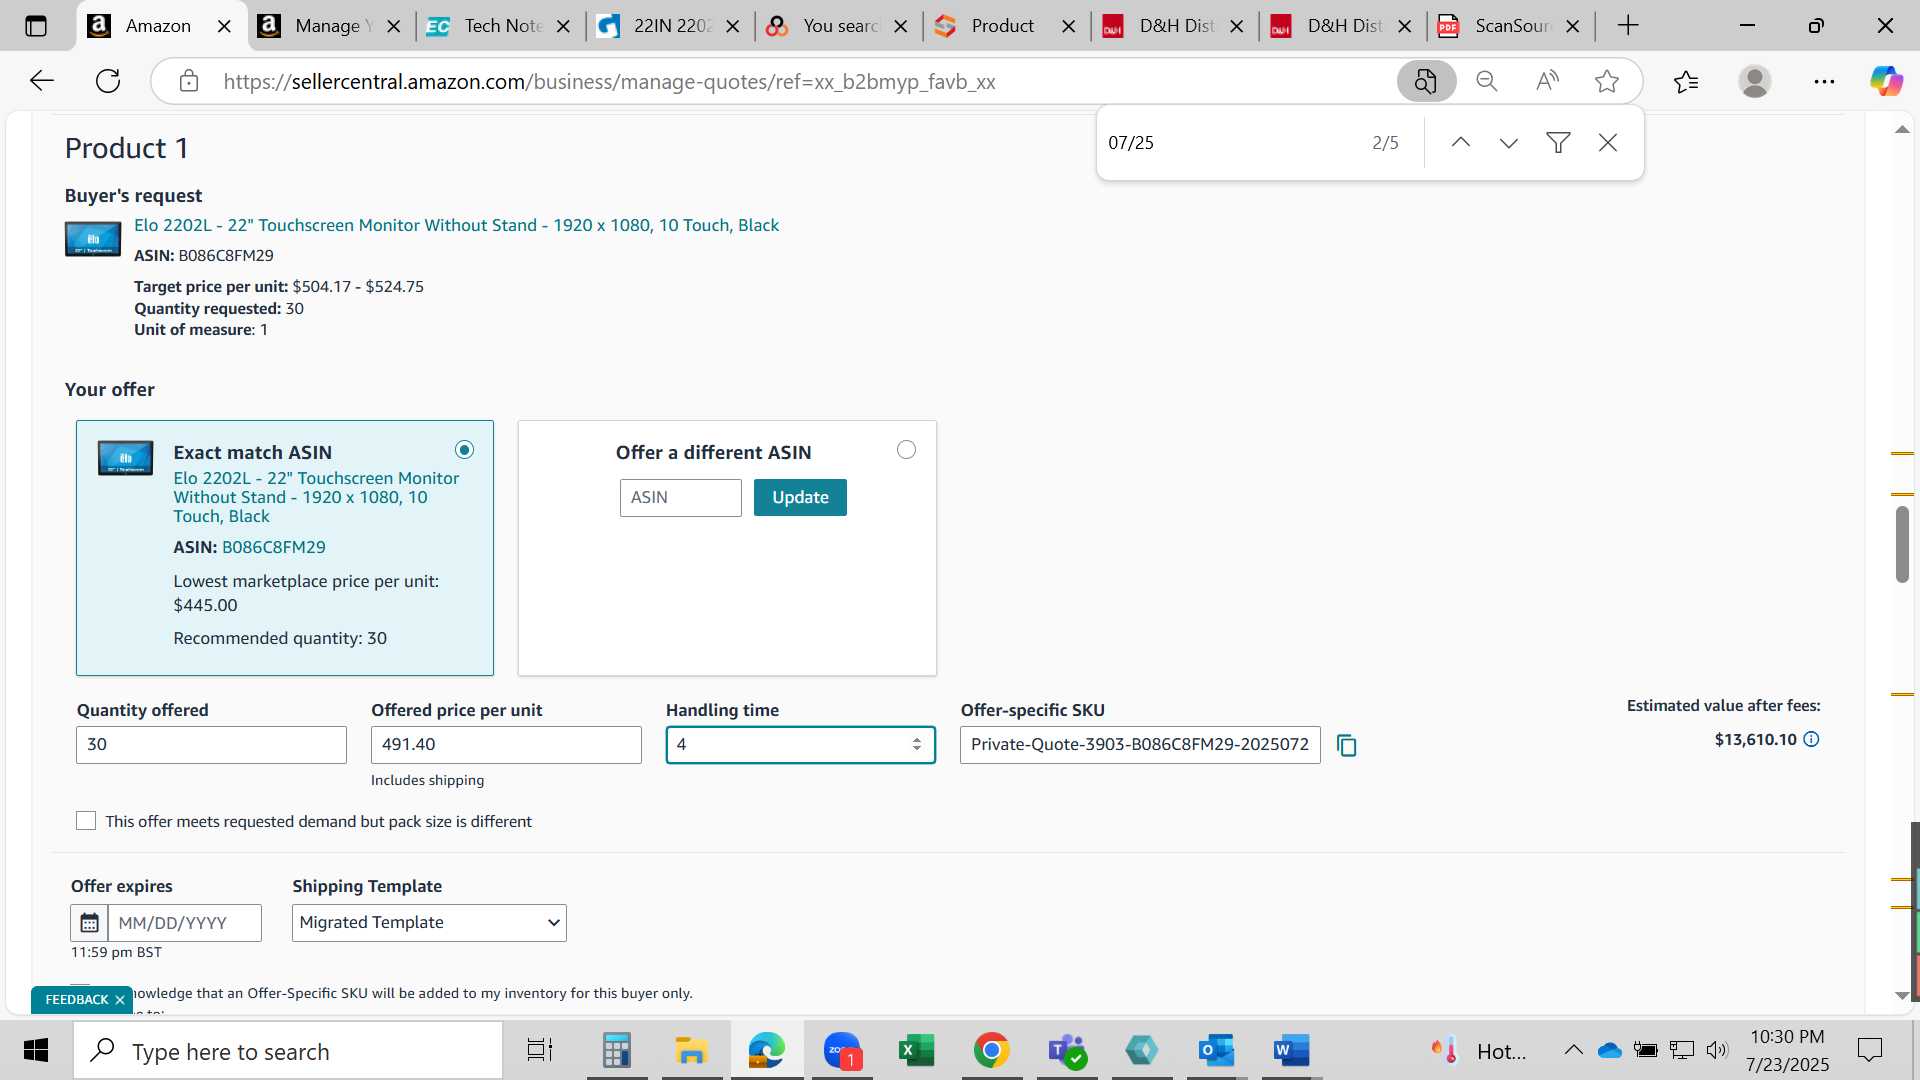This screenshot has height=1080, width=1920.
Task: Open ASIN B086C8FM29 link in offer card
Action: pos(273,548)
